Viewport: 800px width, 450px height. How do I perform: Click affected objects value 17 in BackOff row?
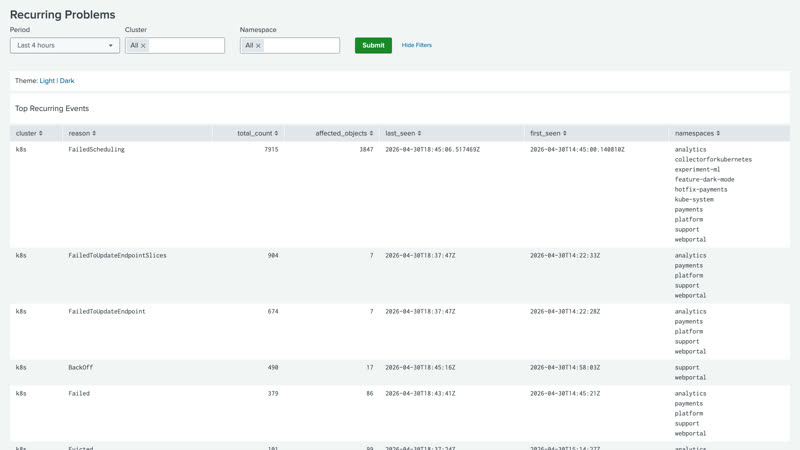[370, 367]
